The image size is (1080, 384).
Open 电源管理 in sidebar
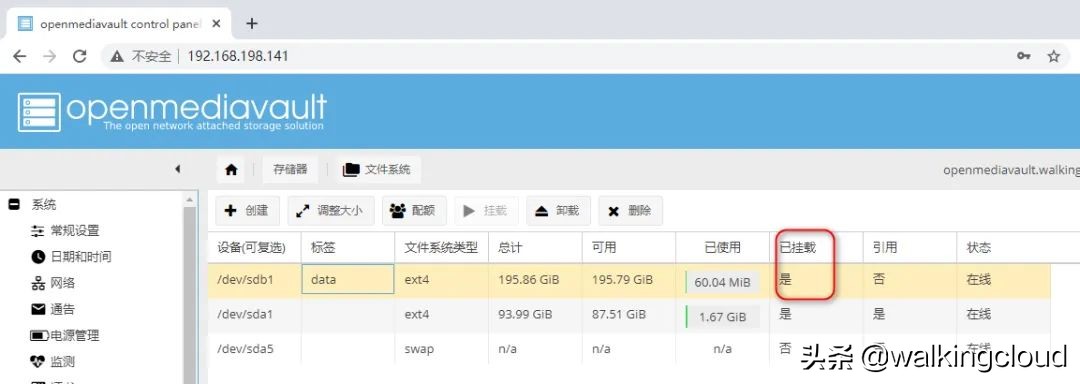[65, 335]
